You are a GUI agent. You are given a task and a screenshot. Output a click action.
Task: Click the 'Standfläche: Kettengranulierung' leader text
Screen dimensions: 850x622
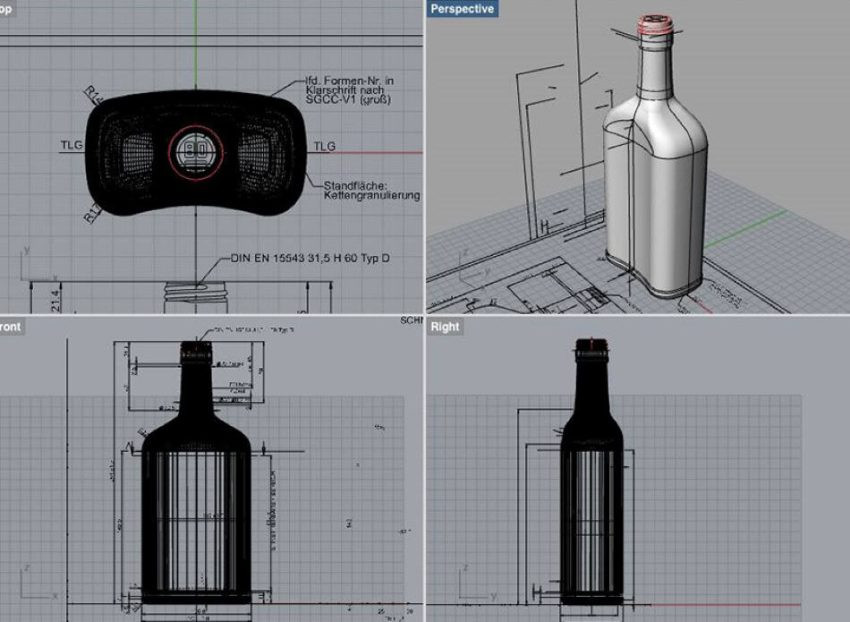(371, 190)
